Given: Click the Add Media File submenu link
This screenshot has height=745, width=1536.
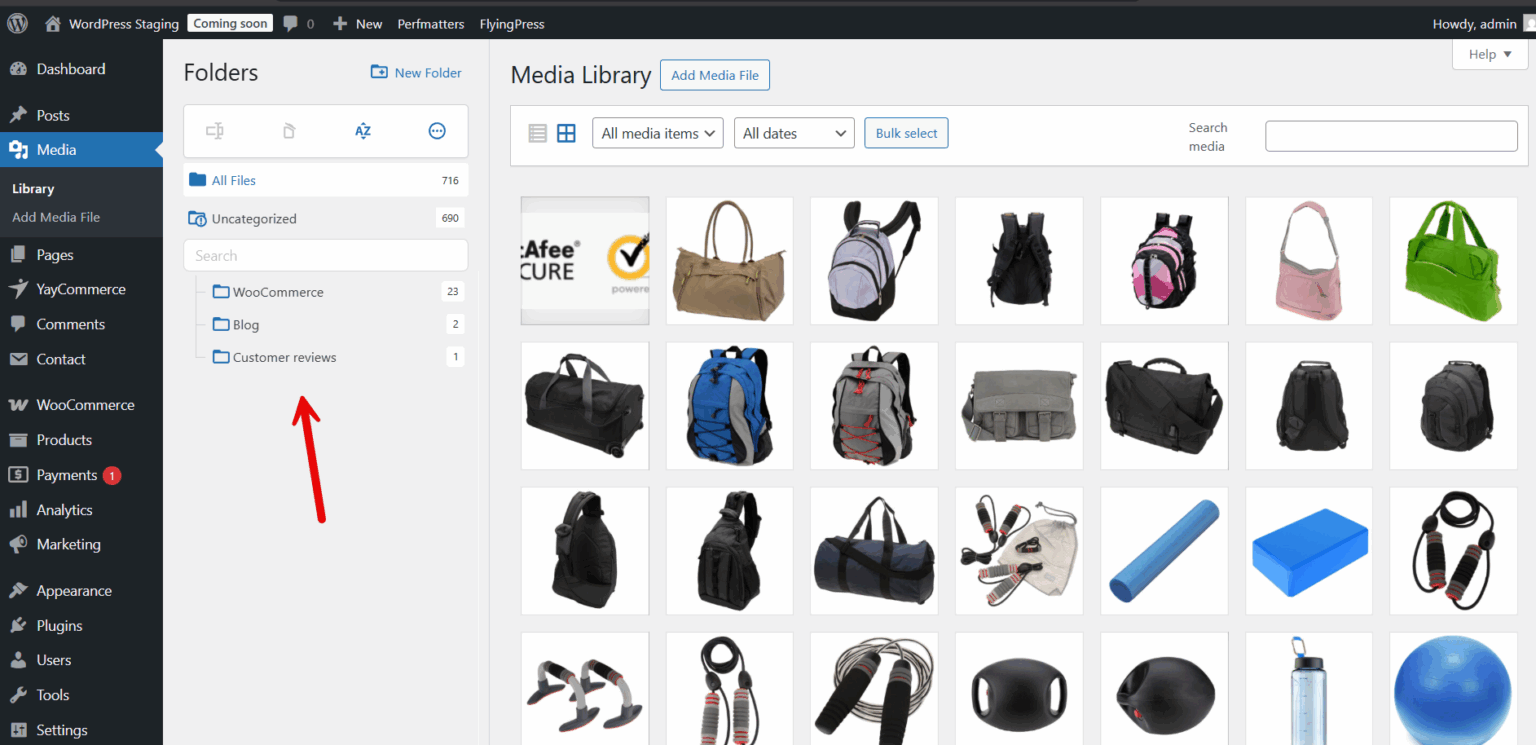Looking at the screenshot, I should point(56,217).
